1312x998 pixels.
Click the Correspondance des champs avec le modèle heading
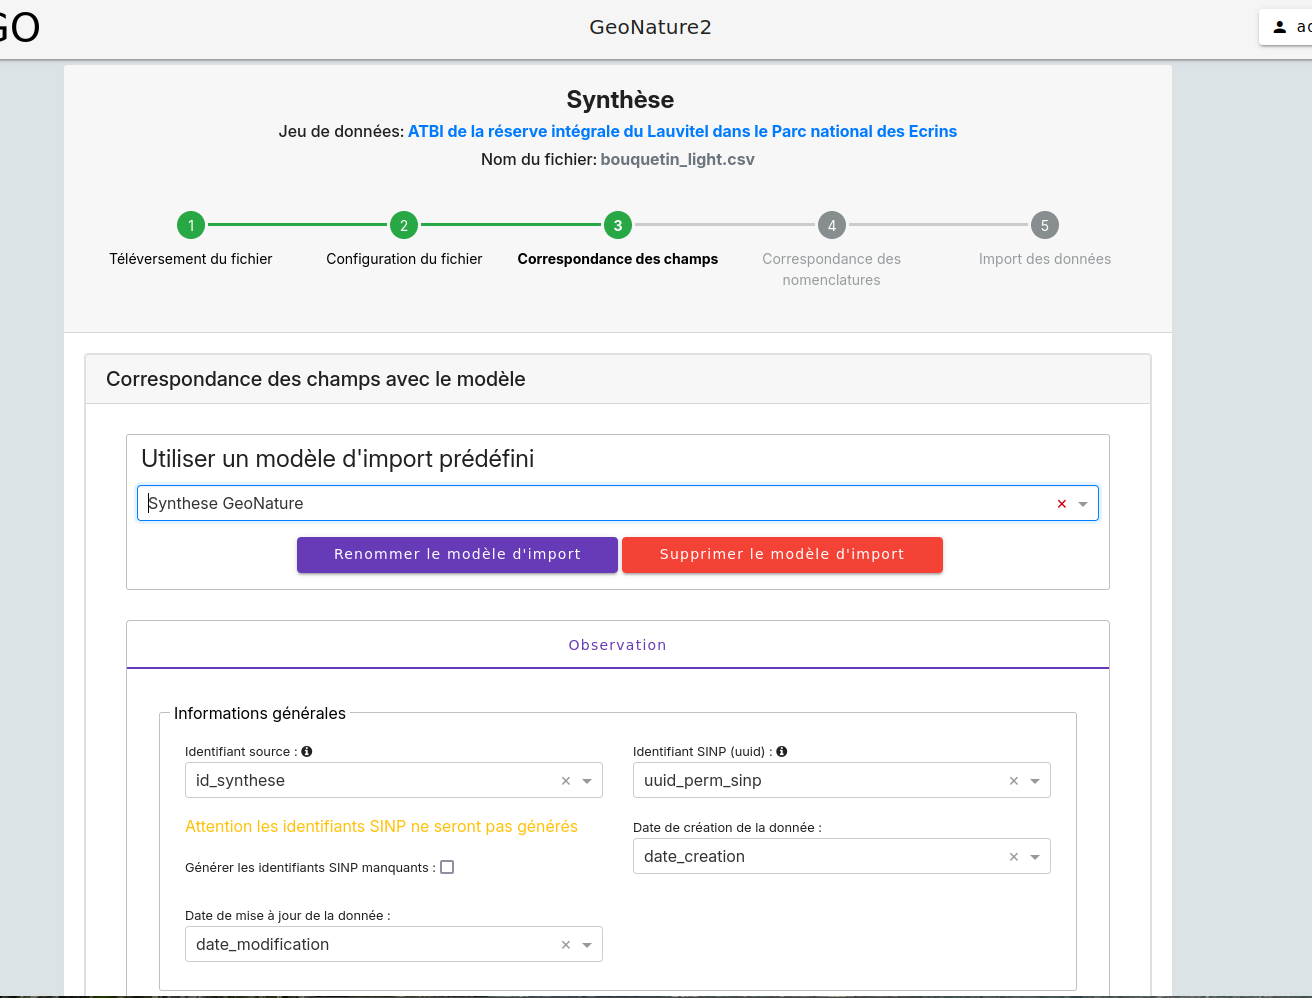pyautogui.click(x=316, y=379)
